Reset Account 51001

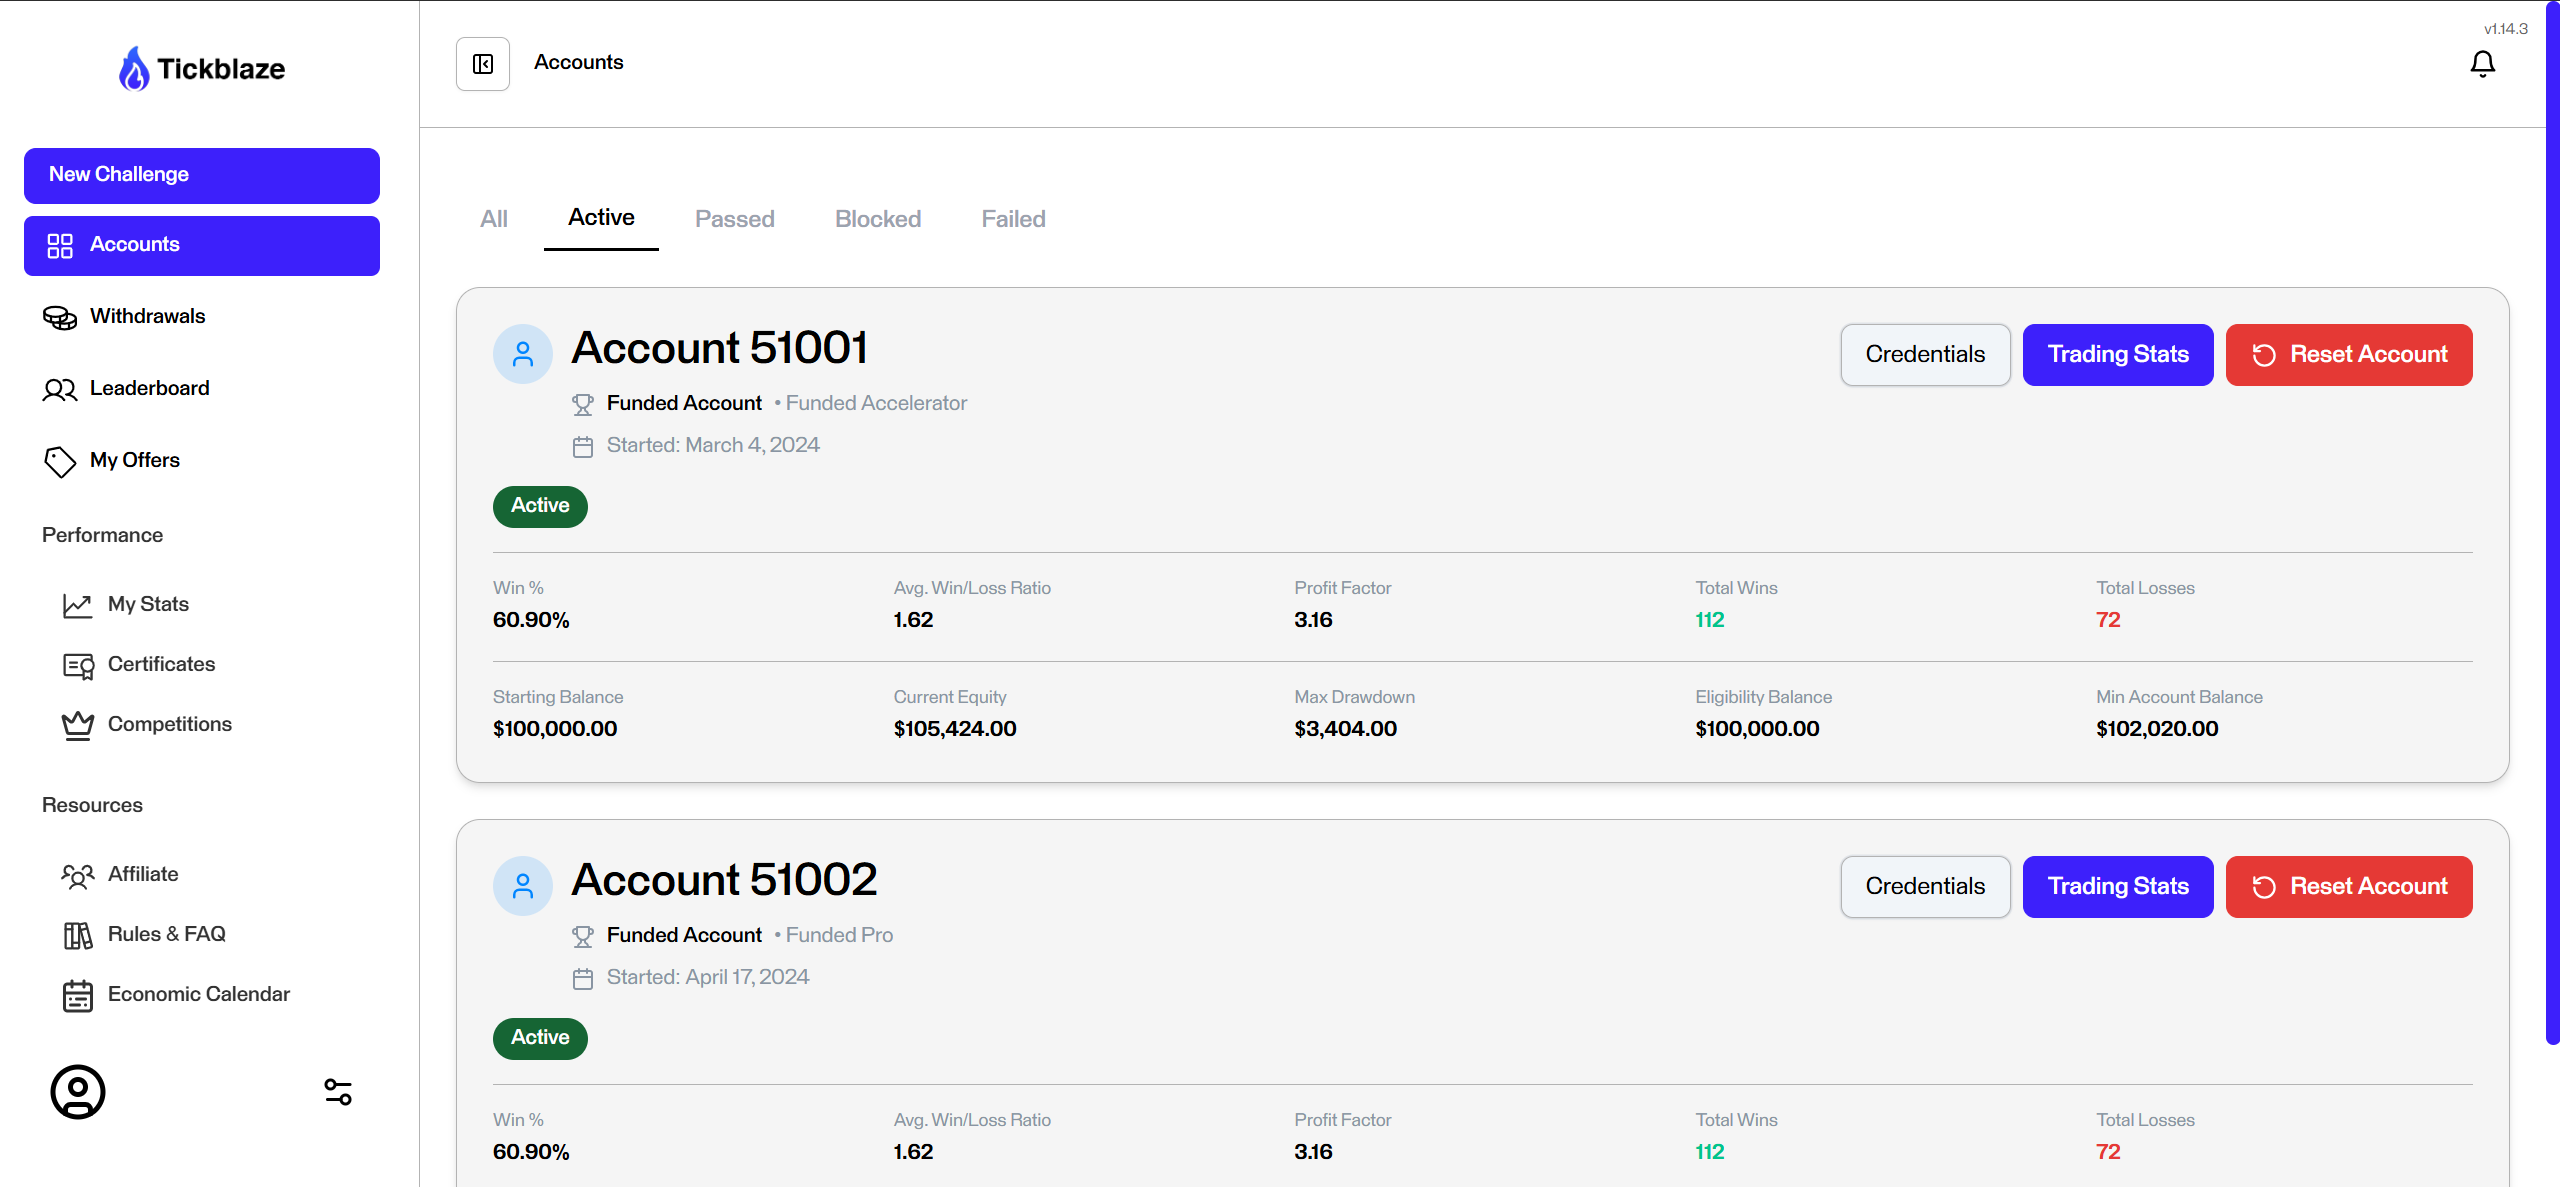2348,355
